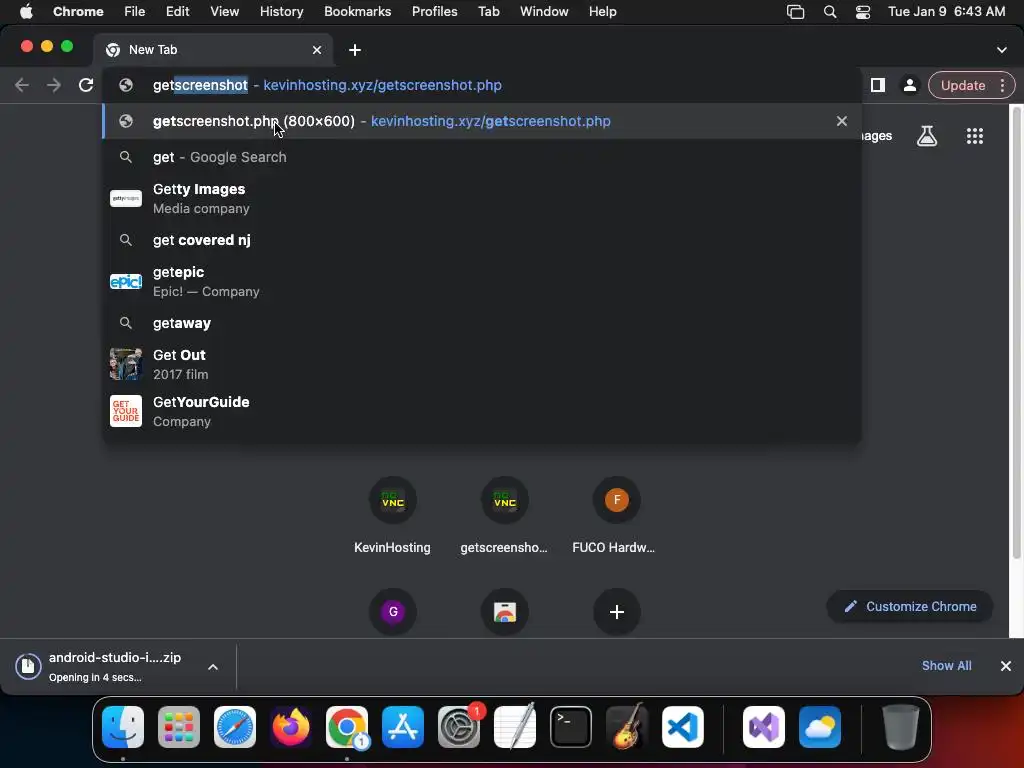Viewport: 1024px width, 768px height.
Task: Open the Trash in the dock
Action: 901,727
